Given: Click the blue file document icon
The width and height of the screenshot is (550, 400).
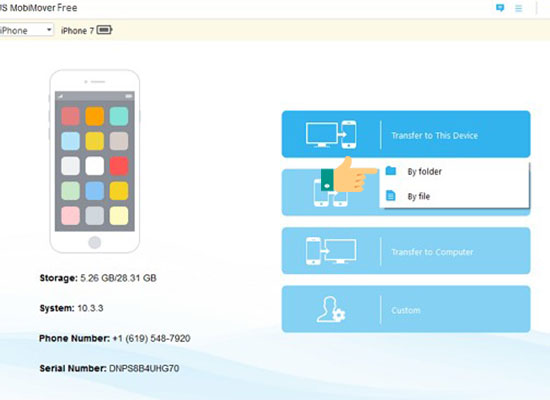Looking at the screenshot, I should (390, 195).
